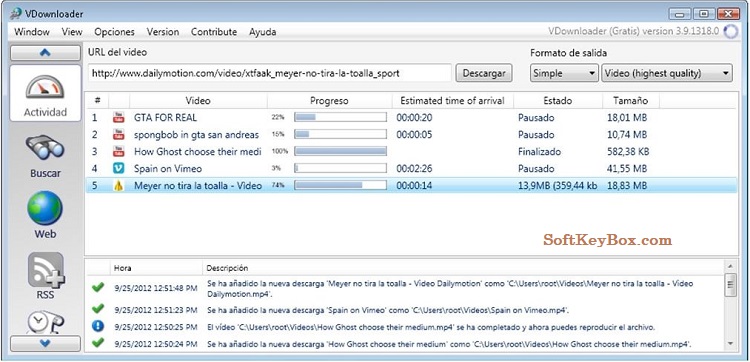This screenshot has height=362, width=750.
Task: Click the '41,55 MB' size cell
Action: pyautogui.click(x=627, y=168)
